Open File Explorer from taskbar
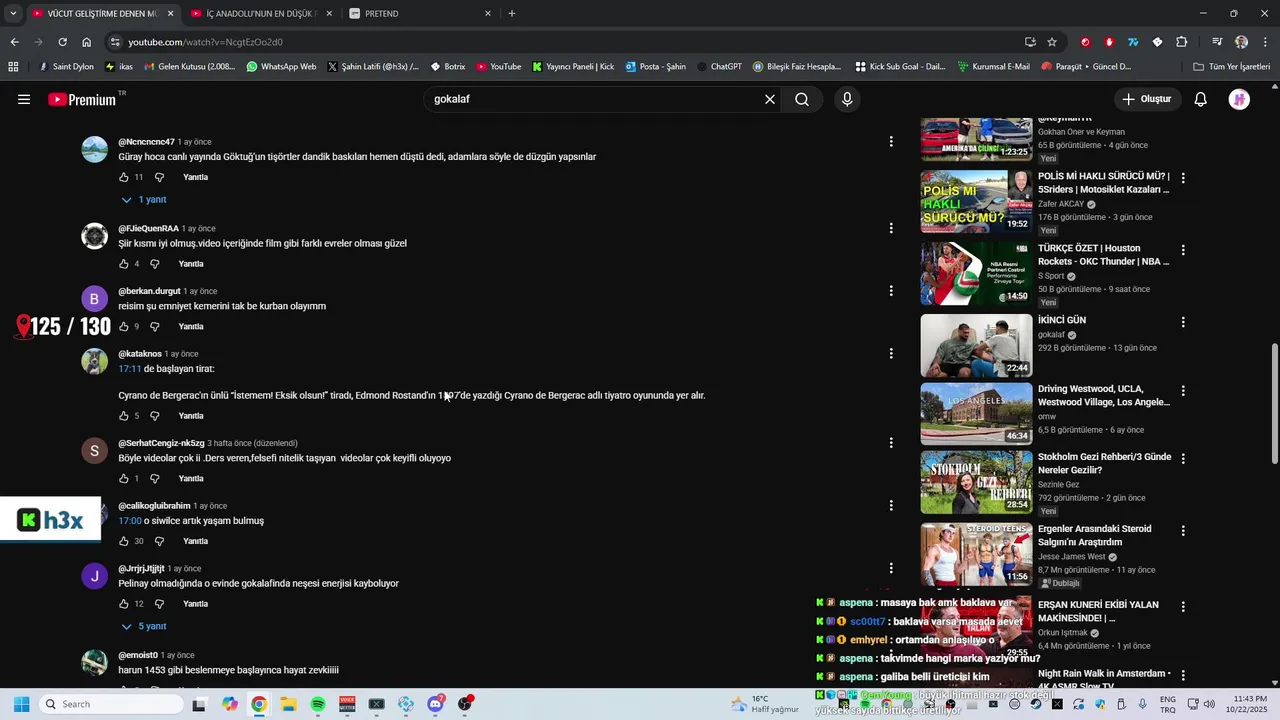This screenshot has width=1280, height=720. pos(288,704)
